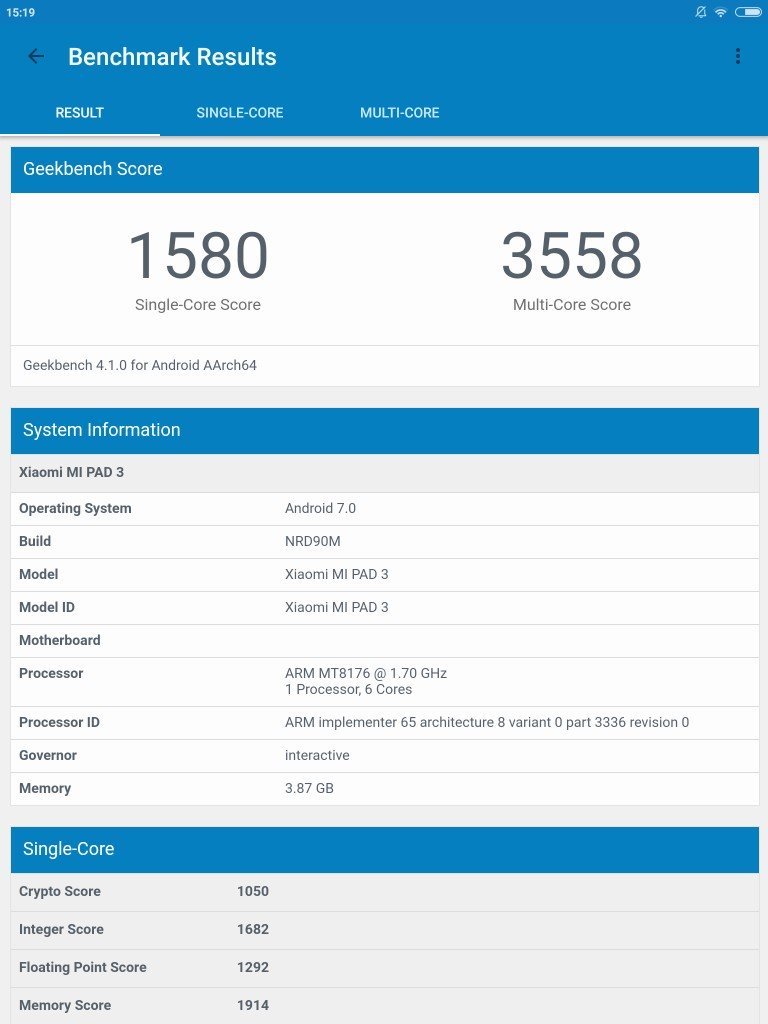Tap the back arrow icon
Viewport: 768px width, 1024px height.
coord(36,57)
